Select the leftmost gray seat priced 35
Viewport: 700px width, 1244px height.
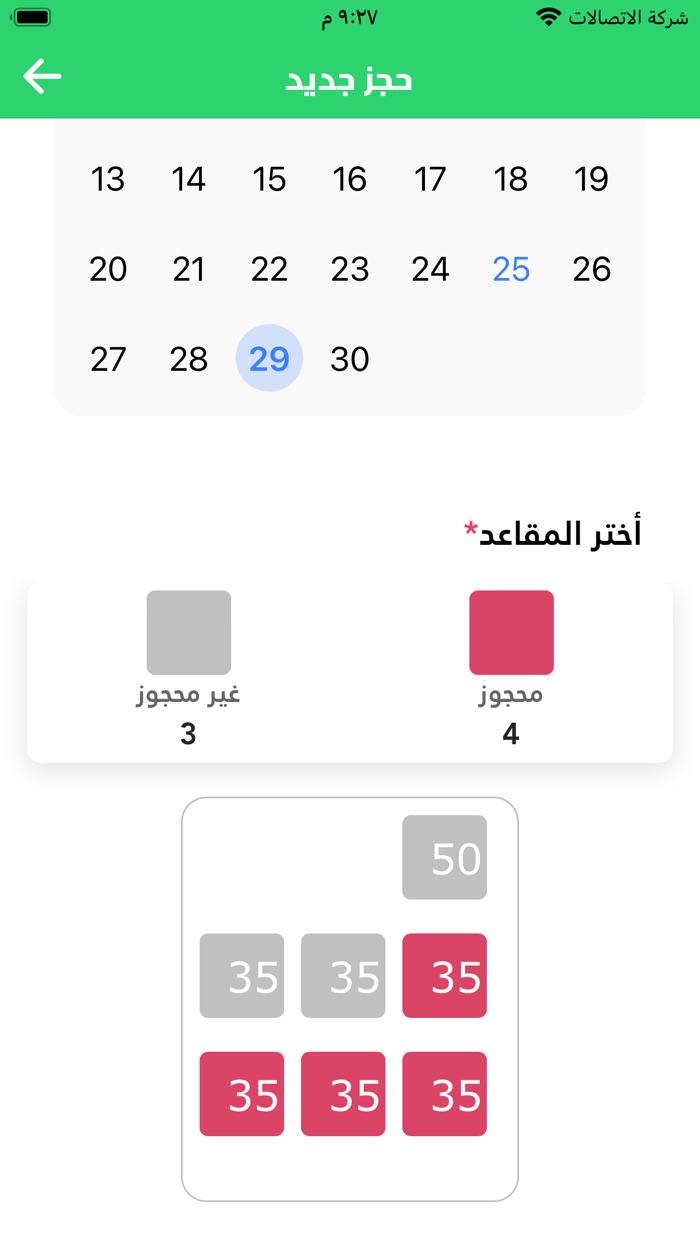click(x=242, y=976)
